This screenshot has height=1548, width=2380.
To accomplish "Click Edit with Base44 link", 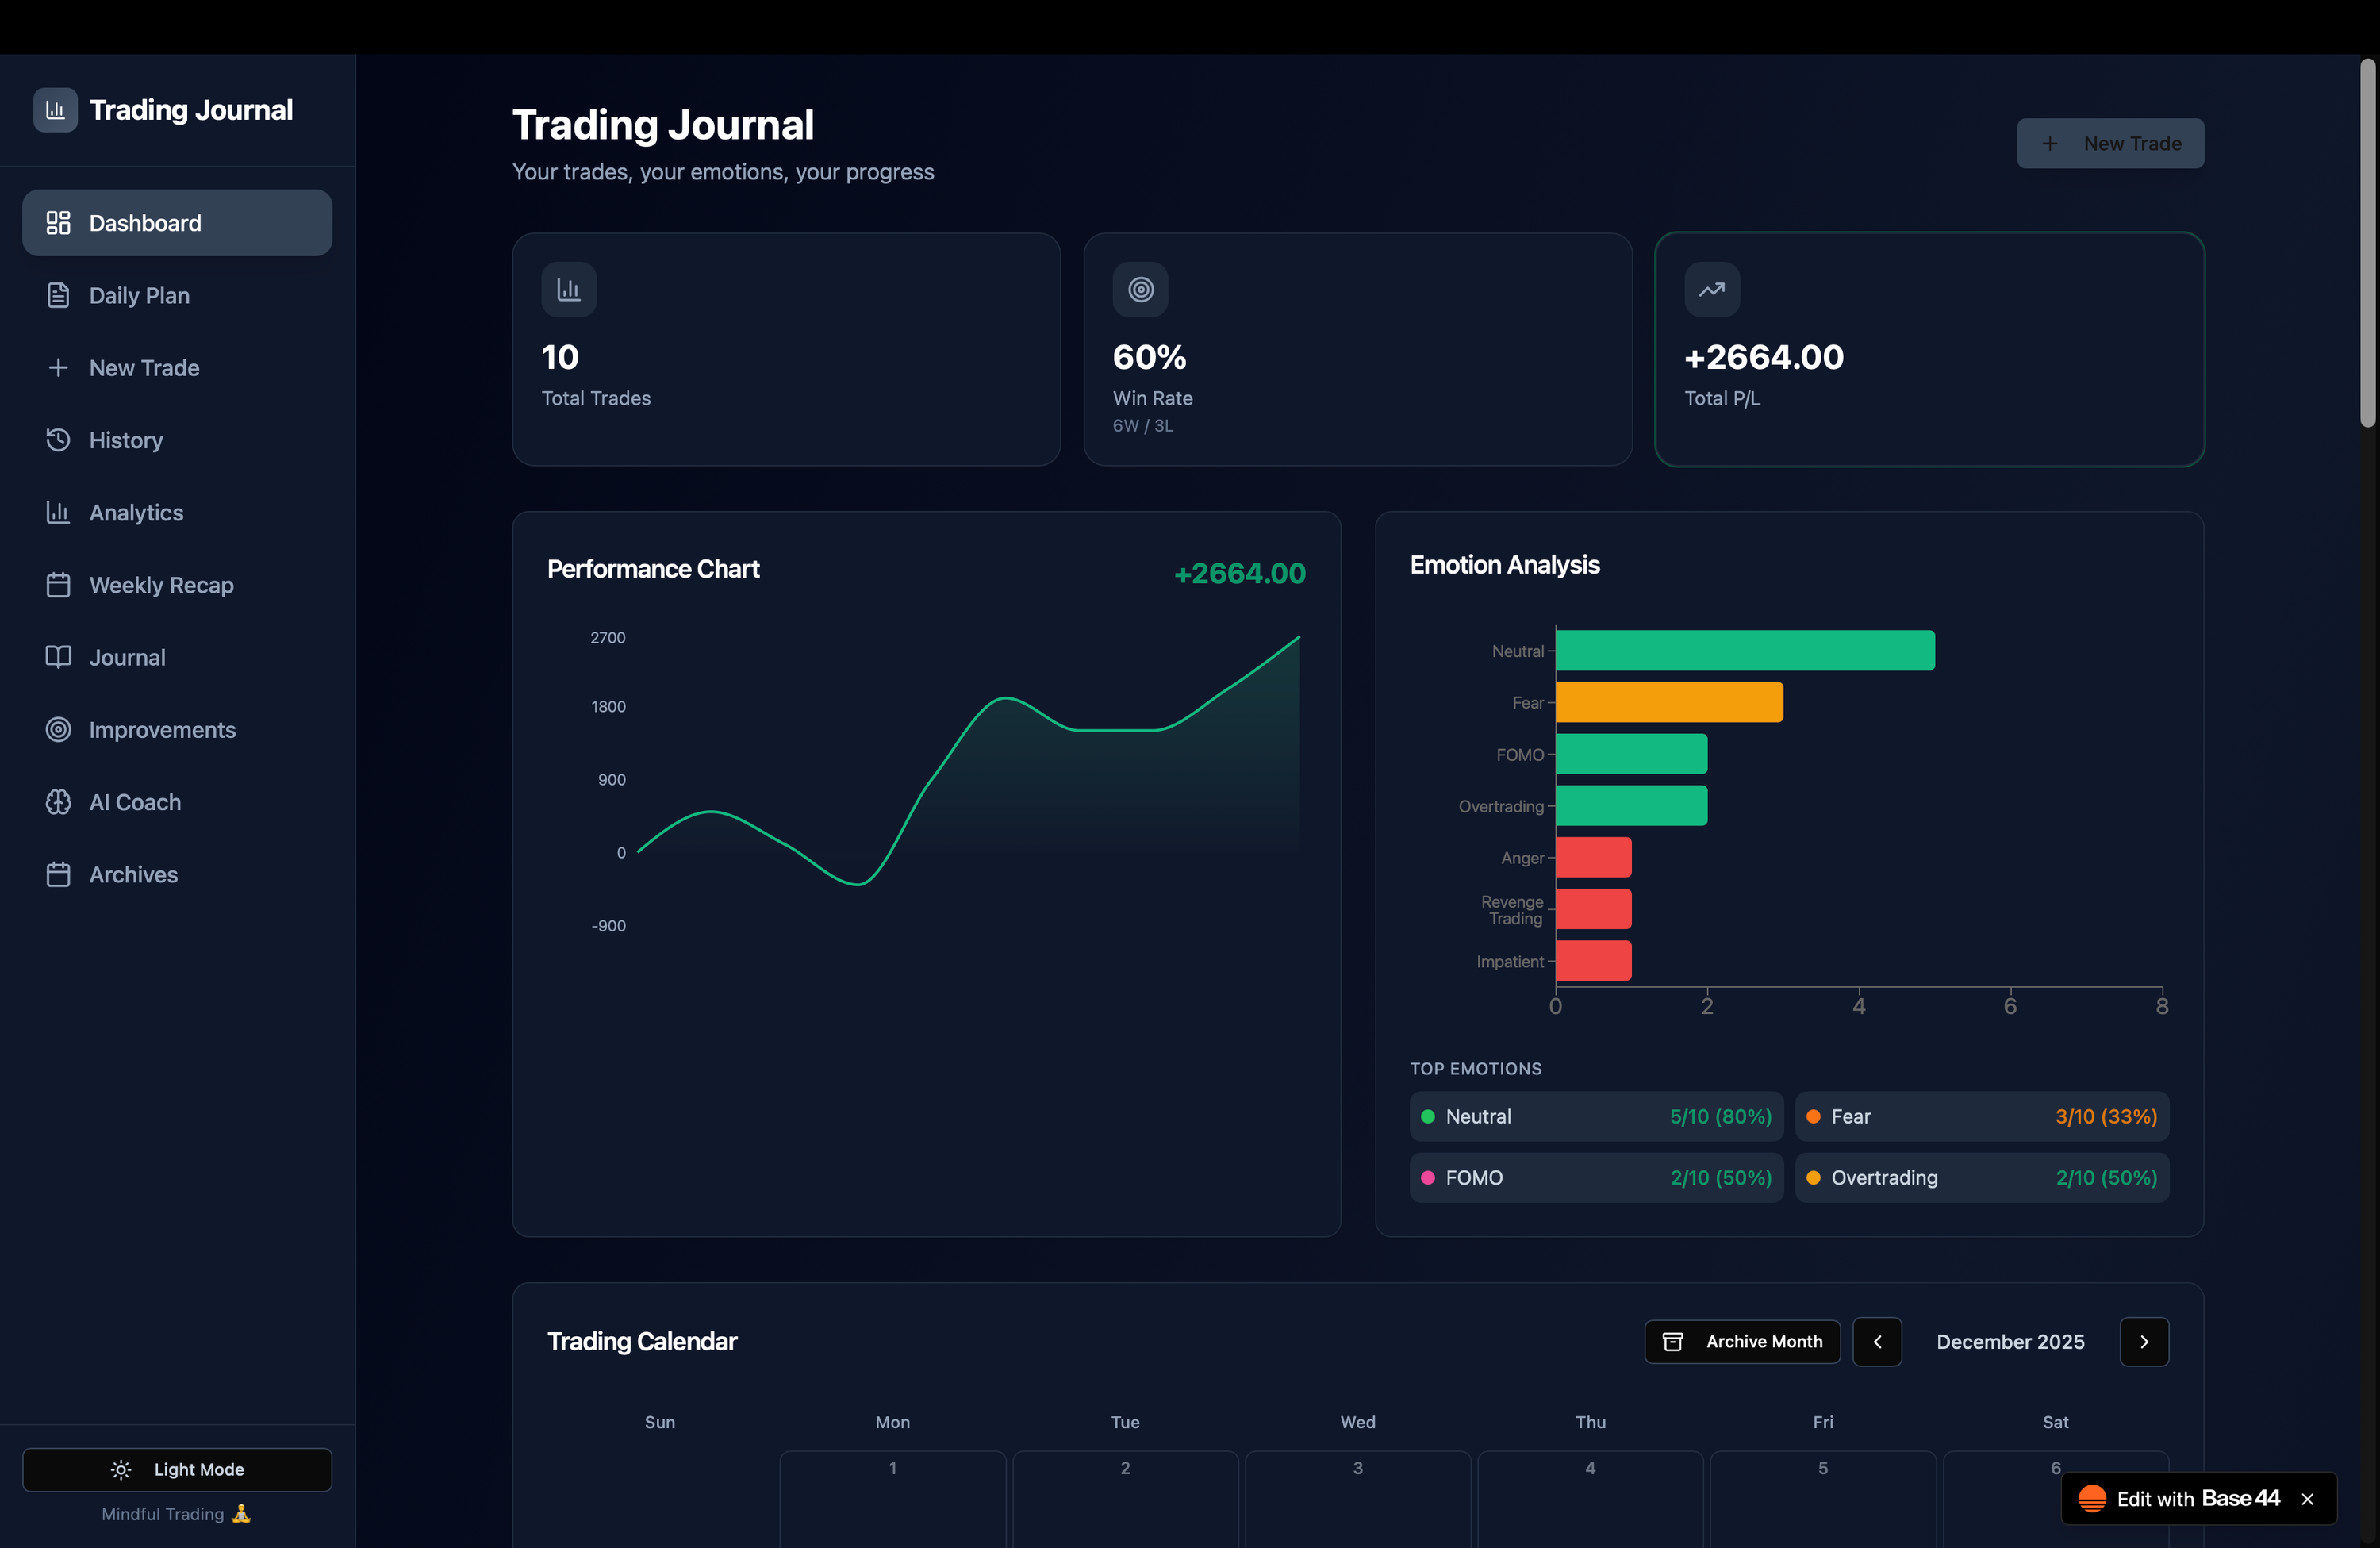I will pyautogui.click(x=2198, y=1498).
